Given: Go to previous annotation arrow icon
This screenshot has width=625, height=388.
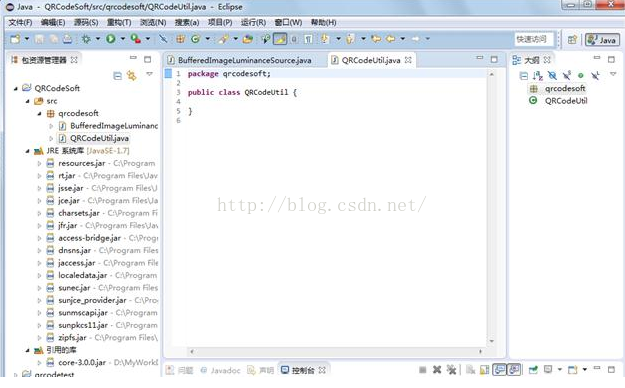Looking at the screenshot, I should [x=350, y=39].
